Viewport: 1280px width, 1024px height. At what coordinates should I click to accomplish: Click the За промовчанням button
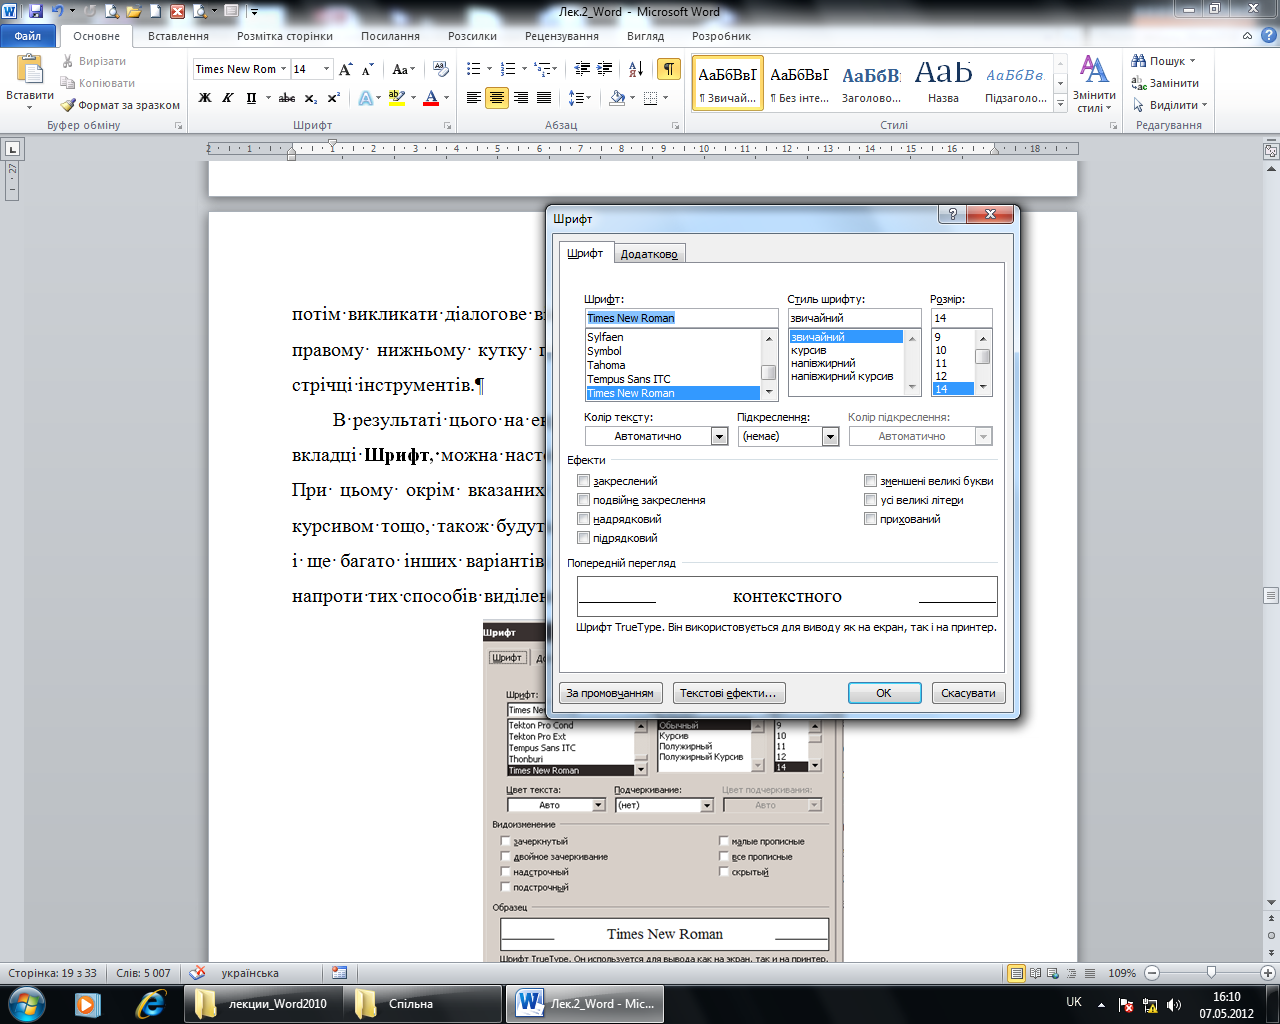(610, 693)
